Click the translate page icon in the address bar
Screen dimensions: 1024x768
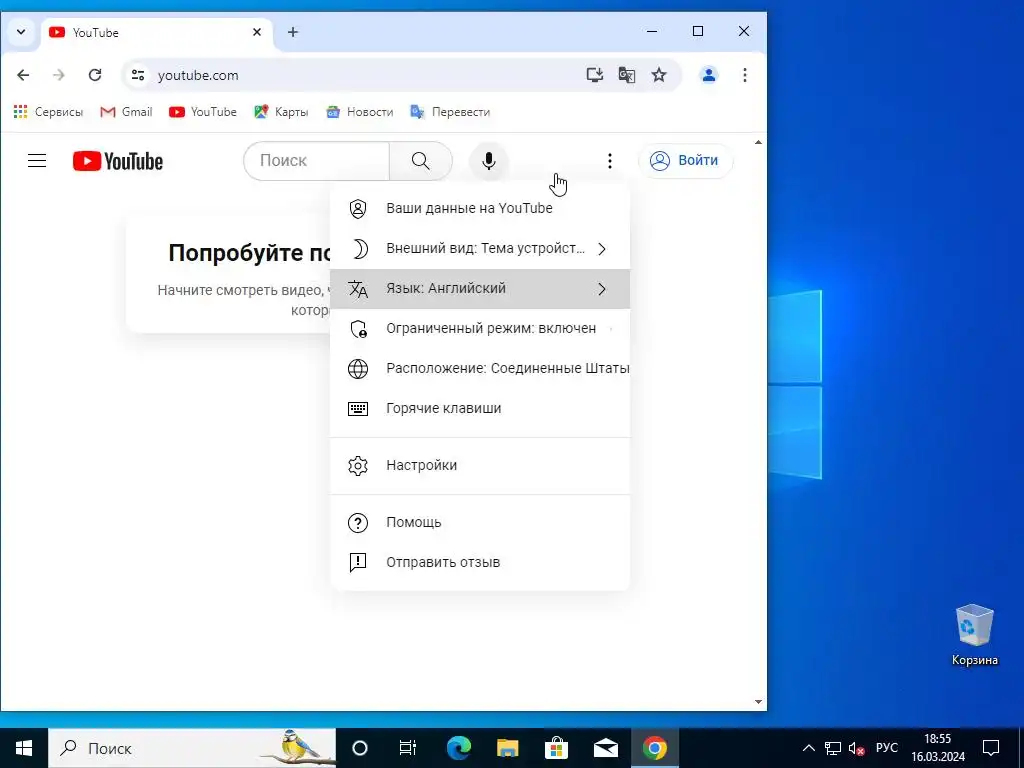[x=627, y=75]
